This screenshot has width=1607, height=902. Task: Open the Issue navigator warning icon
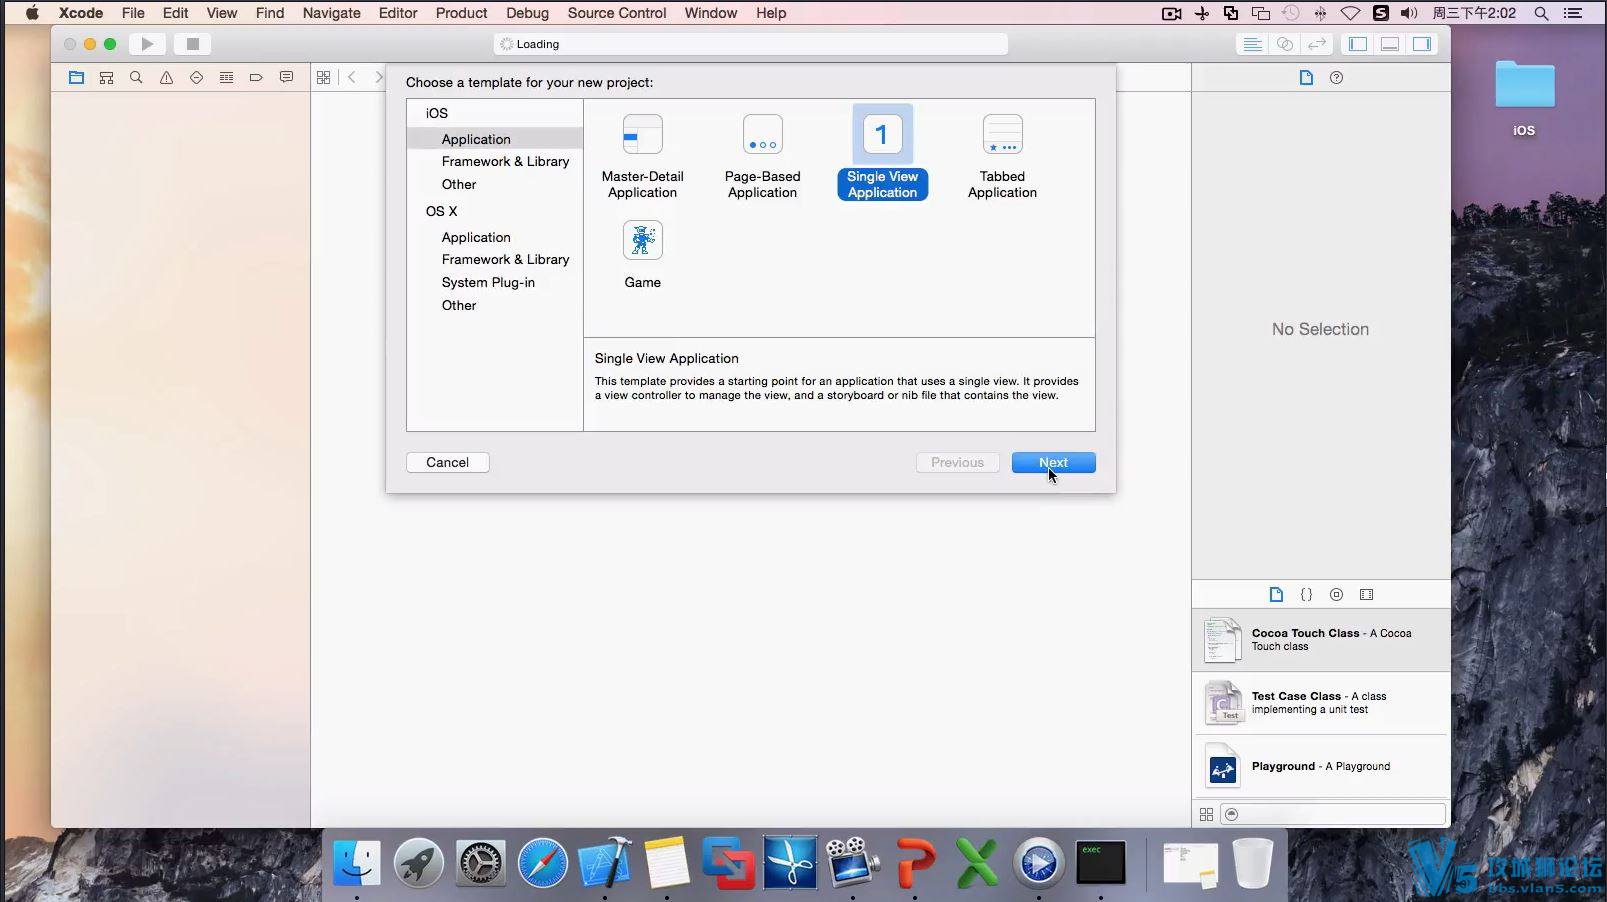point(166,77)
